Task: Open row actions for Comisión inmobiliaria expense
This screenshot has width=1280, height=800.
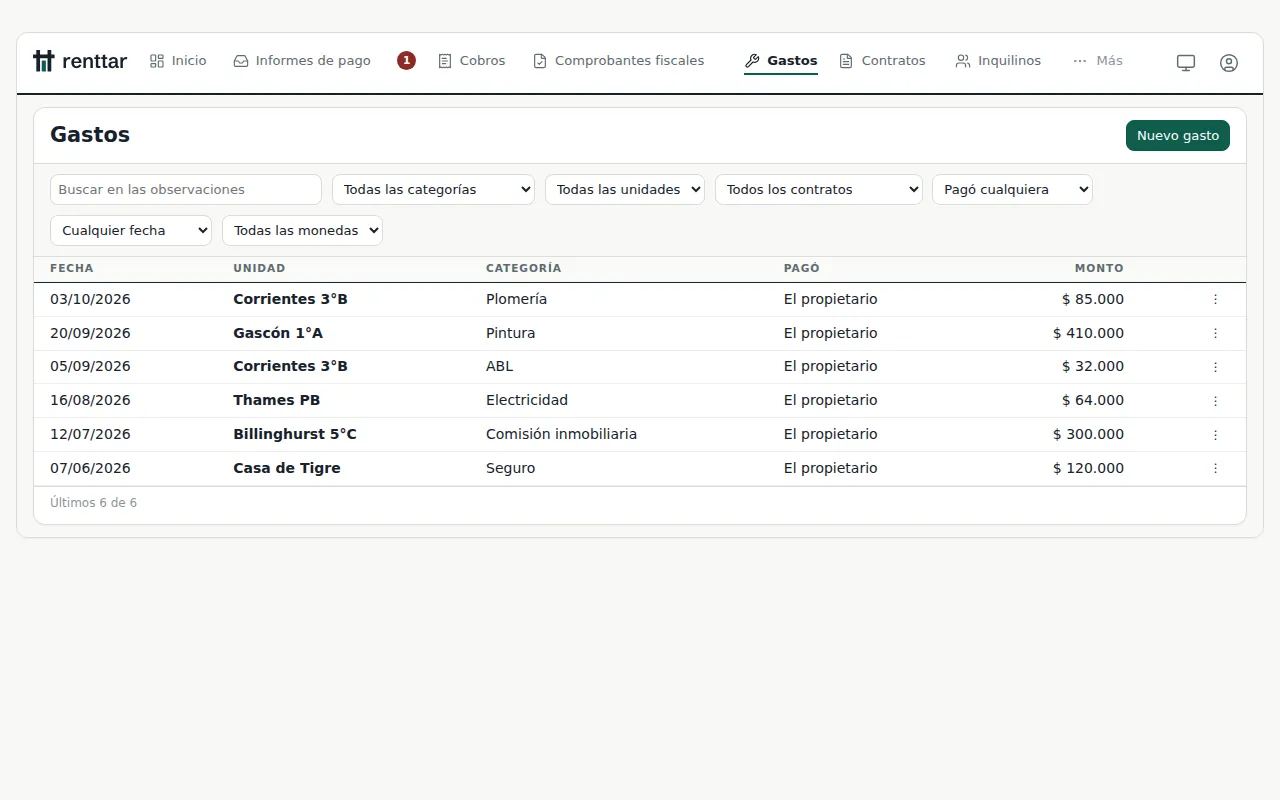Action: (1216, 435)
